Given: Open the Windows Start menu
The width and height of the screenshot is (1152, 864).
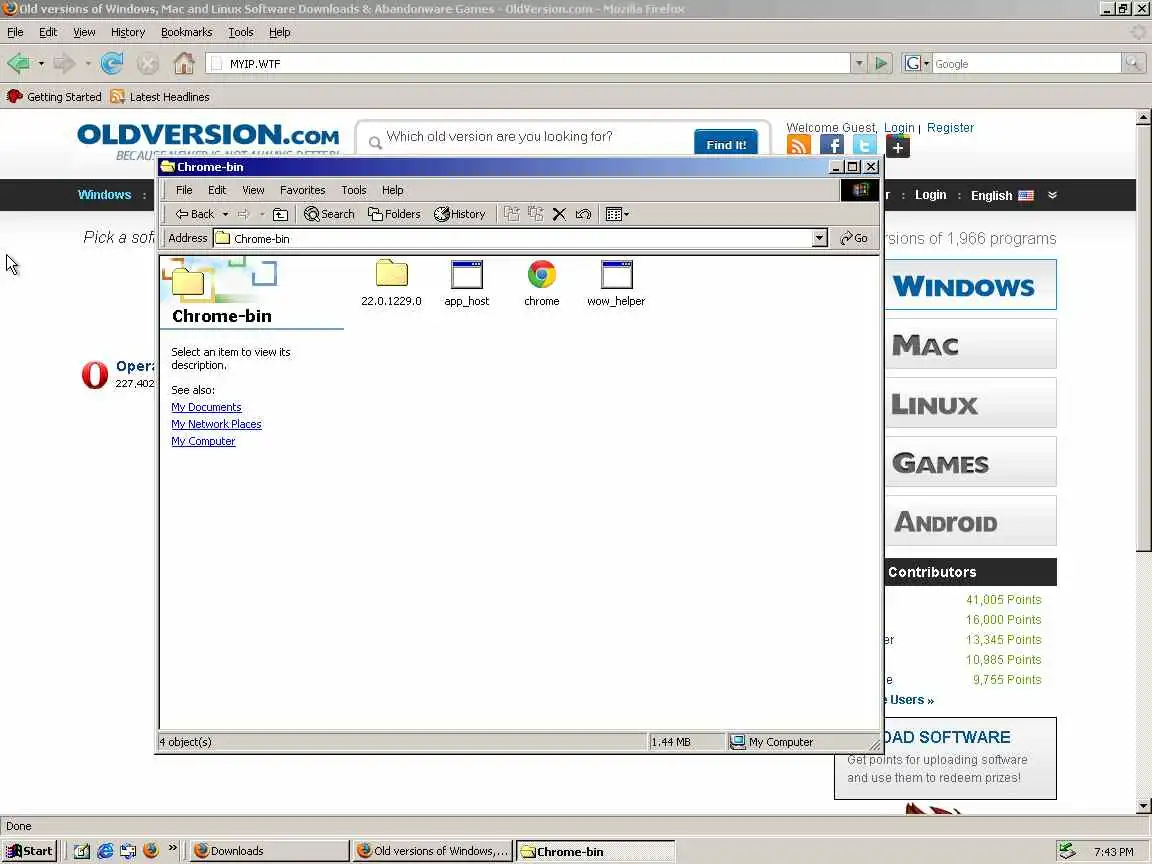Looking at the screenshot, I should point(29,851).
